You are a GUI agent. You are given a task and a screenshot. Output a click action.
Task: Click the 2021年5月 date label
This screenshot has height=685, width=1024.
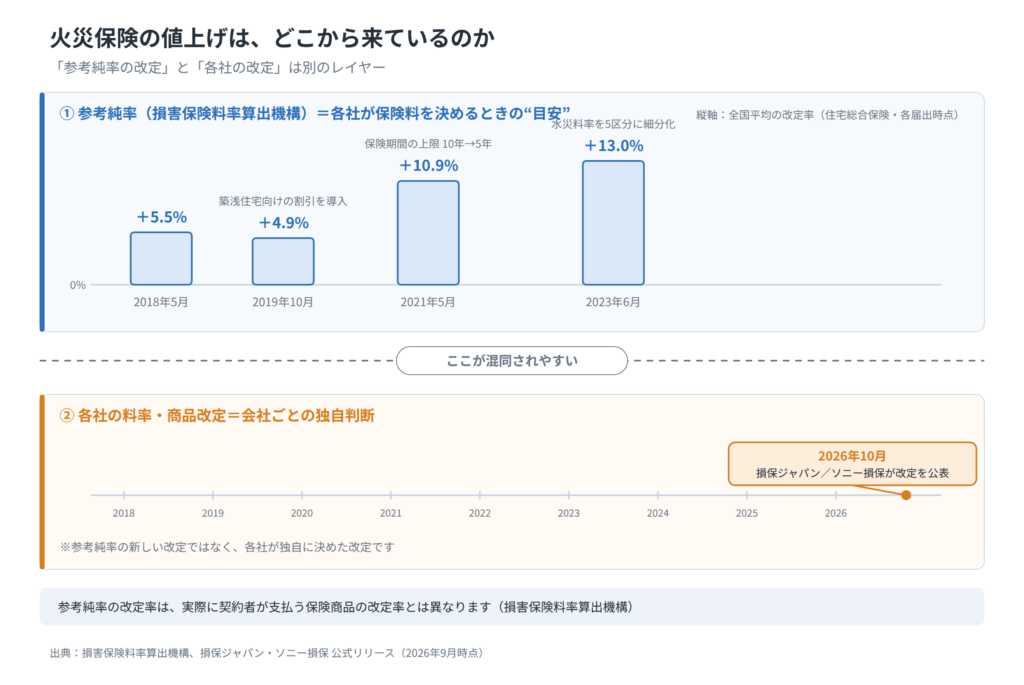point(428,302)
